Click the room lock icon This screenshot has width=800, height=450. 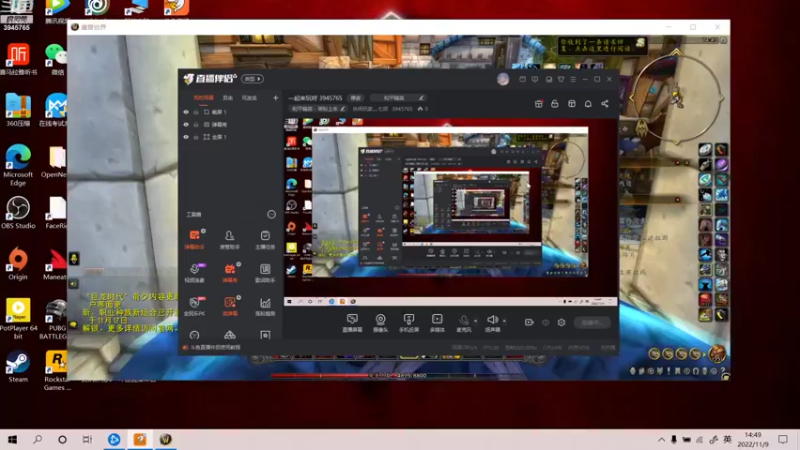coord(555,104)
